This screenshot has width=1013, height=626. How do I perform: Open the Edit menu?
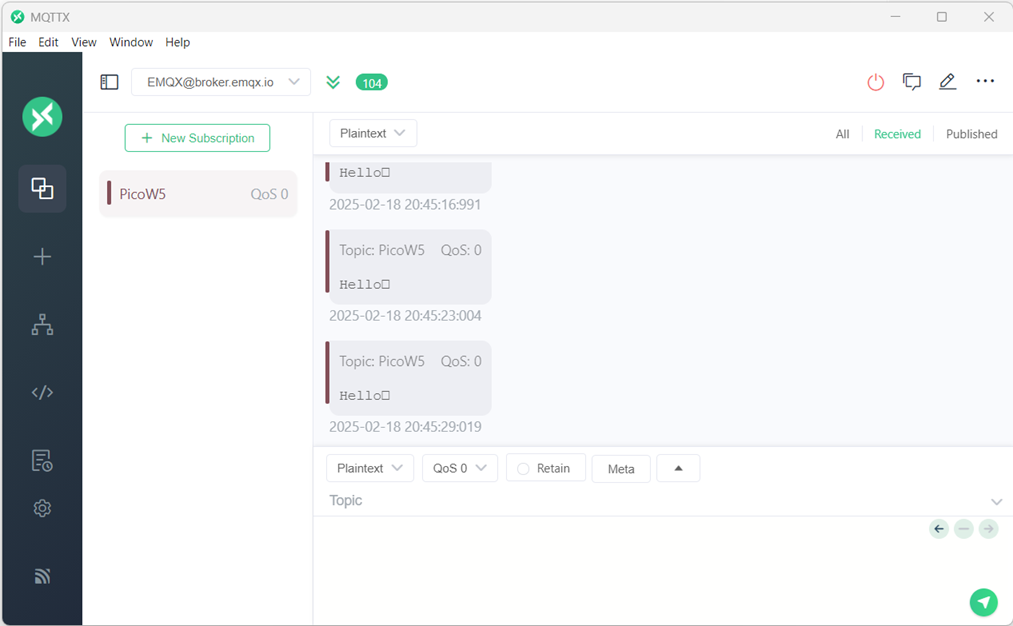coord(48,42)
